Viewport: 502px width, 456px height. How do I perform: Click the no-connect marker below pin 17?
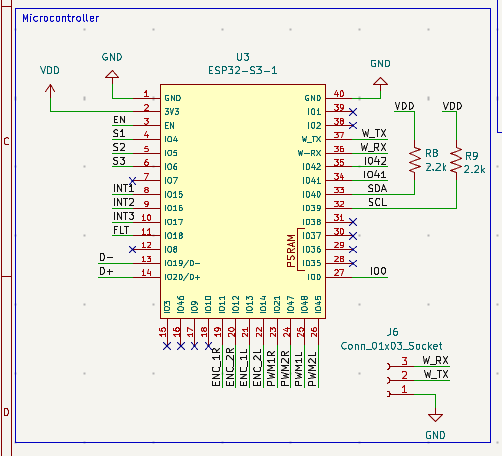point(194,346)
